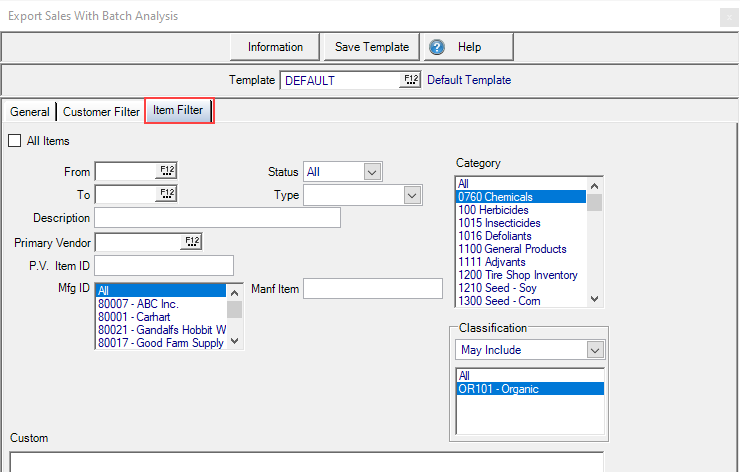
Task: Enable the All Items checkbox
Action: click(x=14, y=141)
